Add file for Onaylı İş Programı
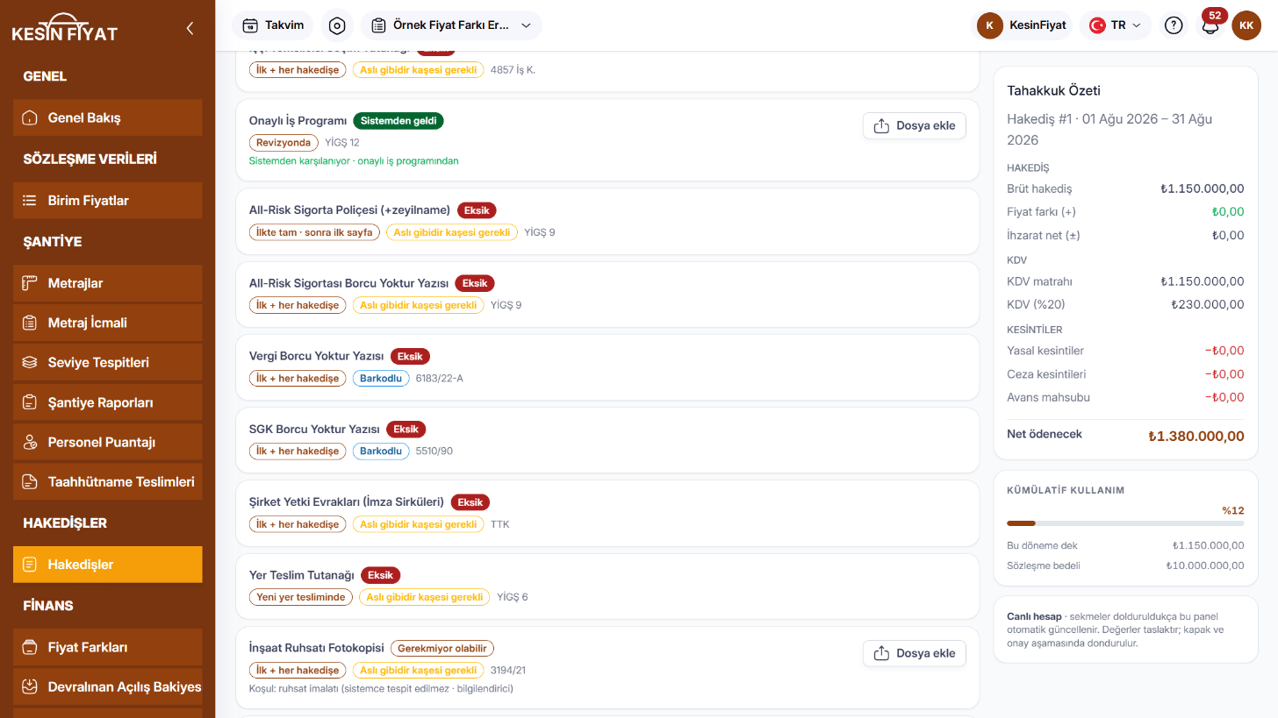Viewport: 1278px width, 718px height. (x=914, y=126)
